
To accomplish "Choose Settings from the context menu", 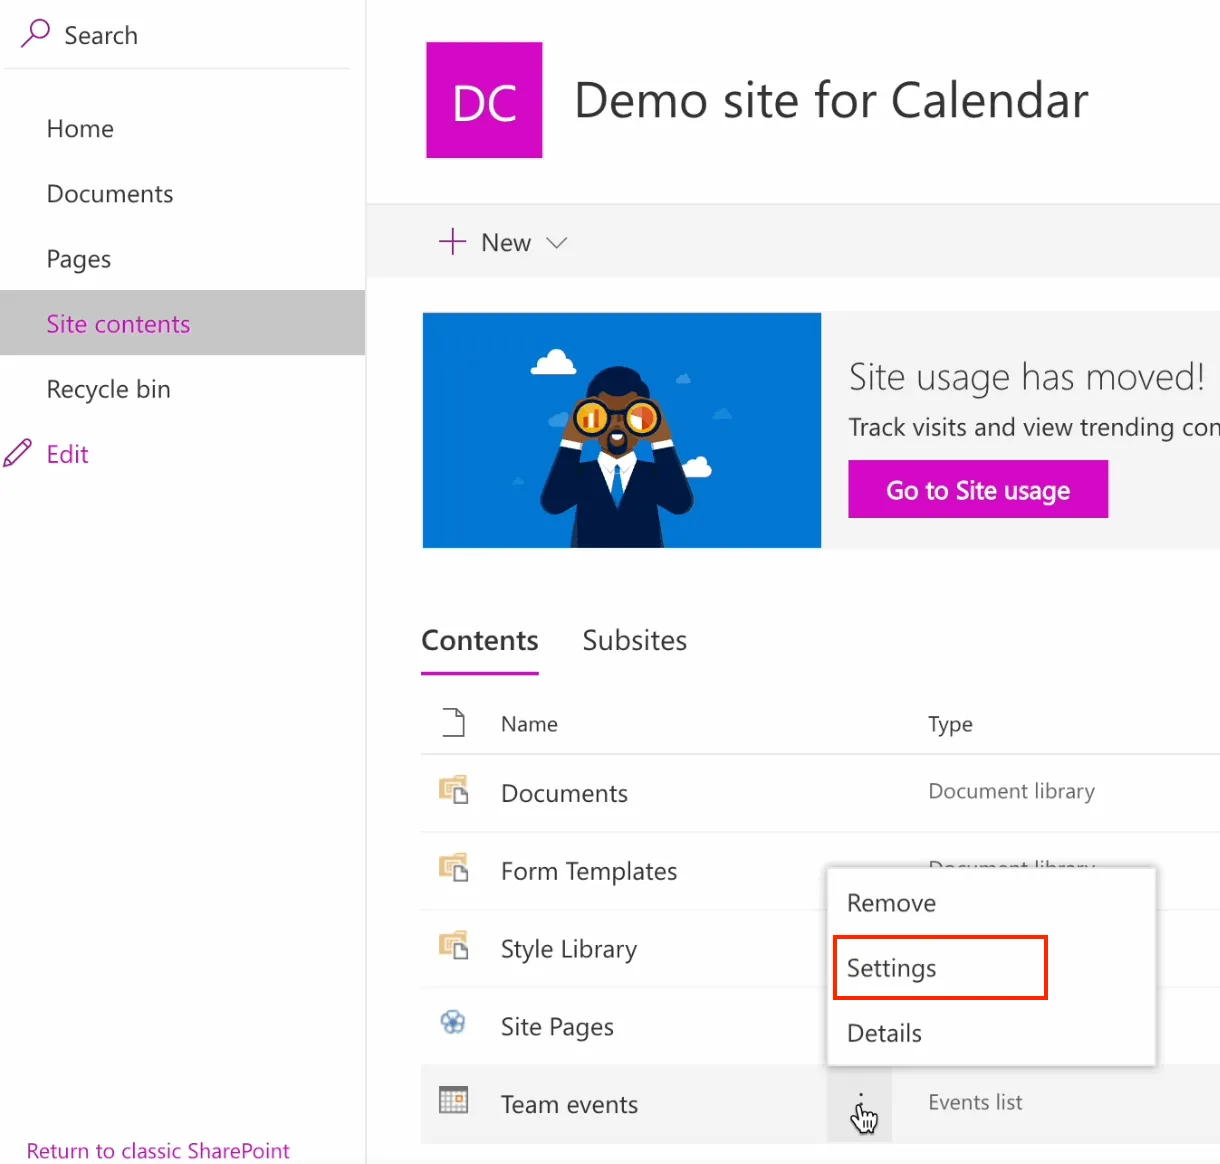I will (x=991, y=968).
